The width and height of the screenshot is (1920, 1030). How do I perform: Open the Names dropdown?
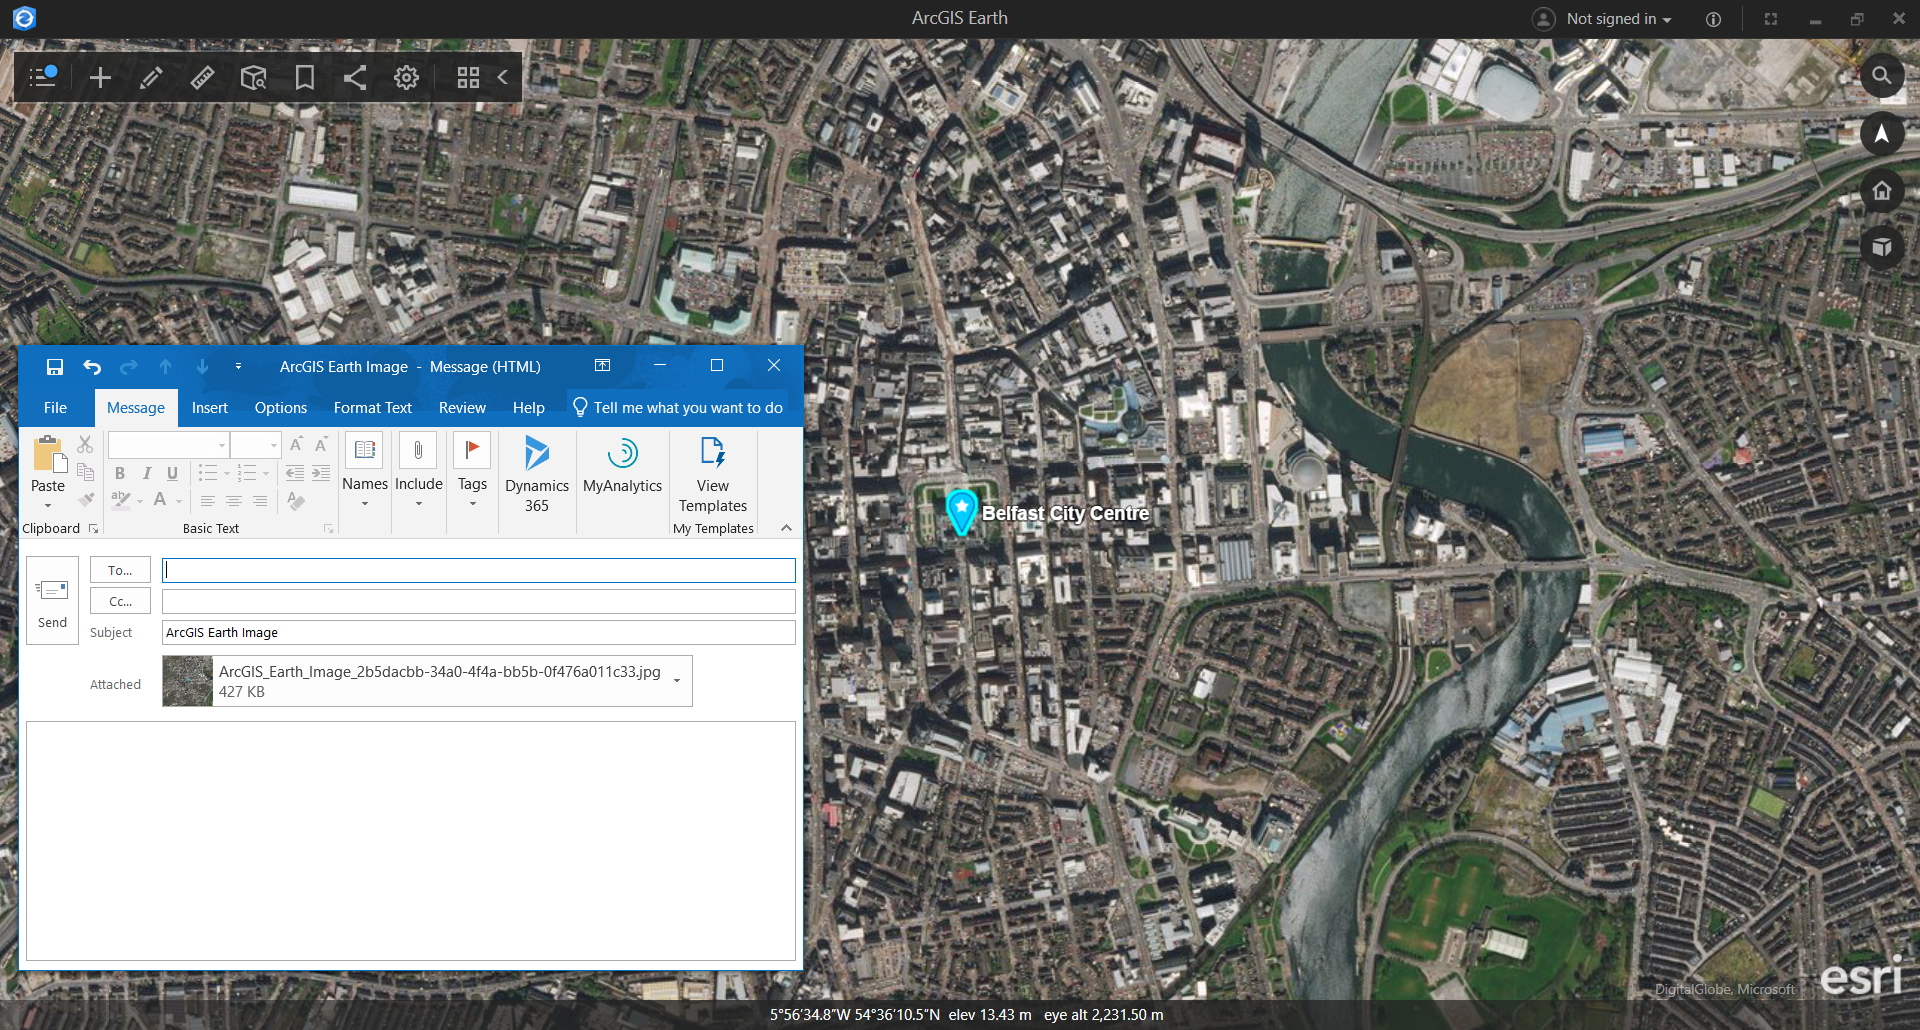(365, 472)
